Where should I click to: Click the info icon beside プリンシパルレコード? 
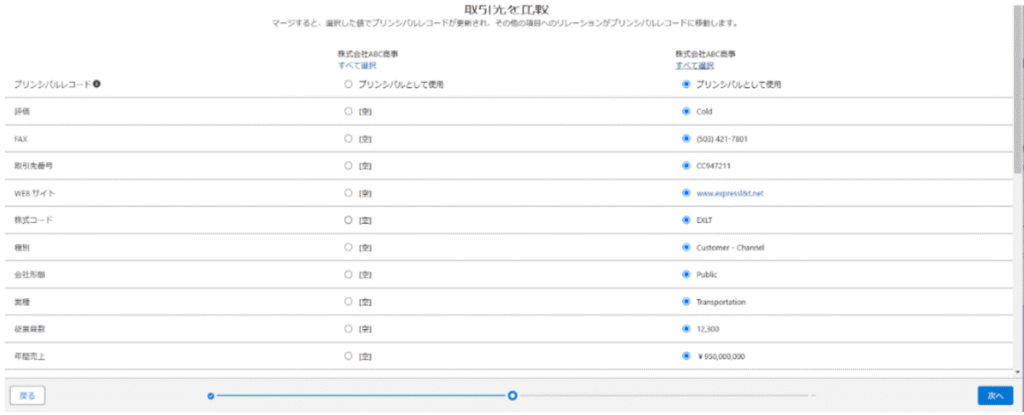pyautogui.click(x=96, y=85)
